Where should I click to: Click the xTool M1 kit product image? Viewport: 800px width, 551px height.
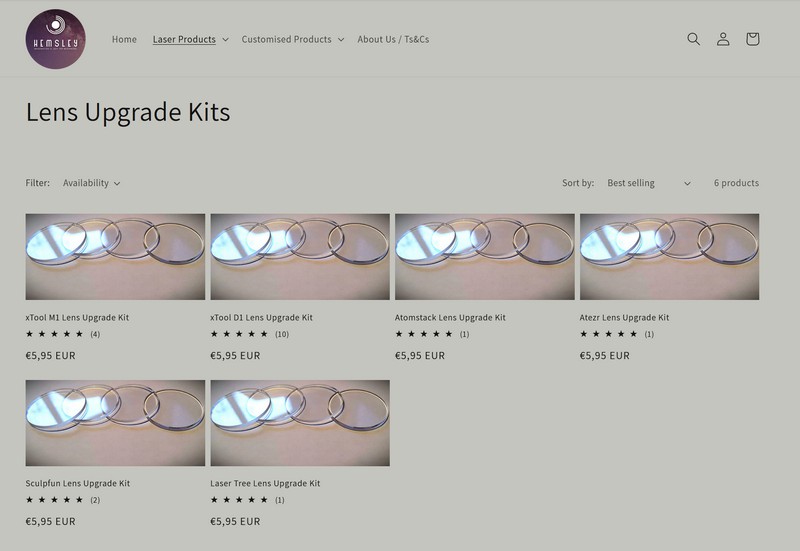[115, 257]
